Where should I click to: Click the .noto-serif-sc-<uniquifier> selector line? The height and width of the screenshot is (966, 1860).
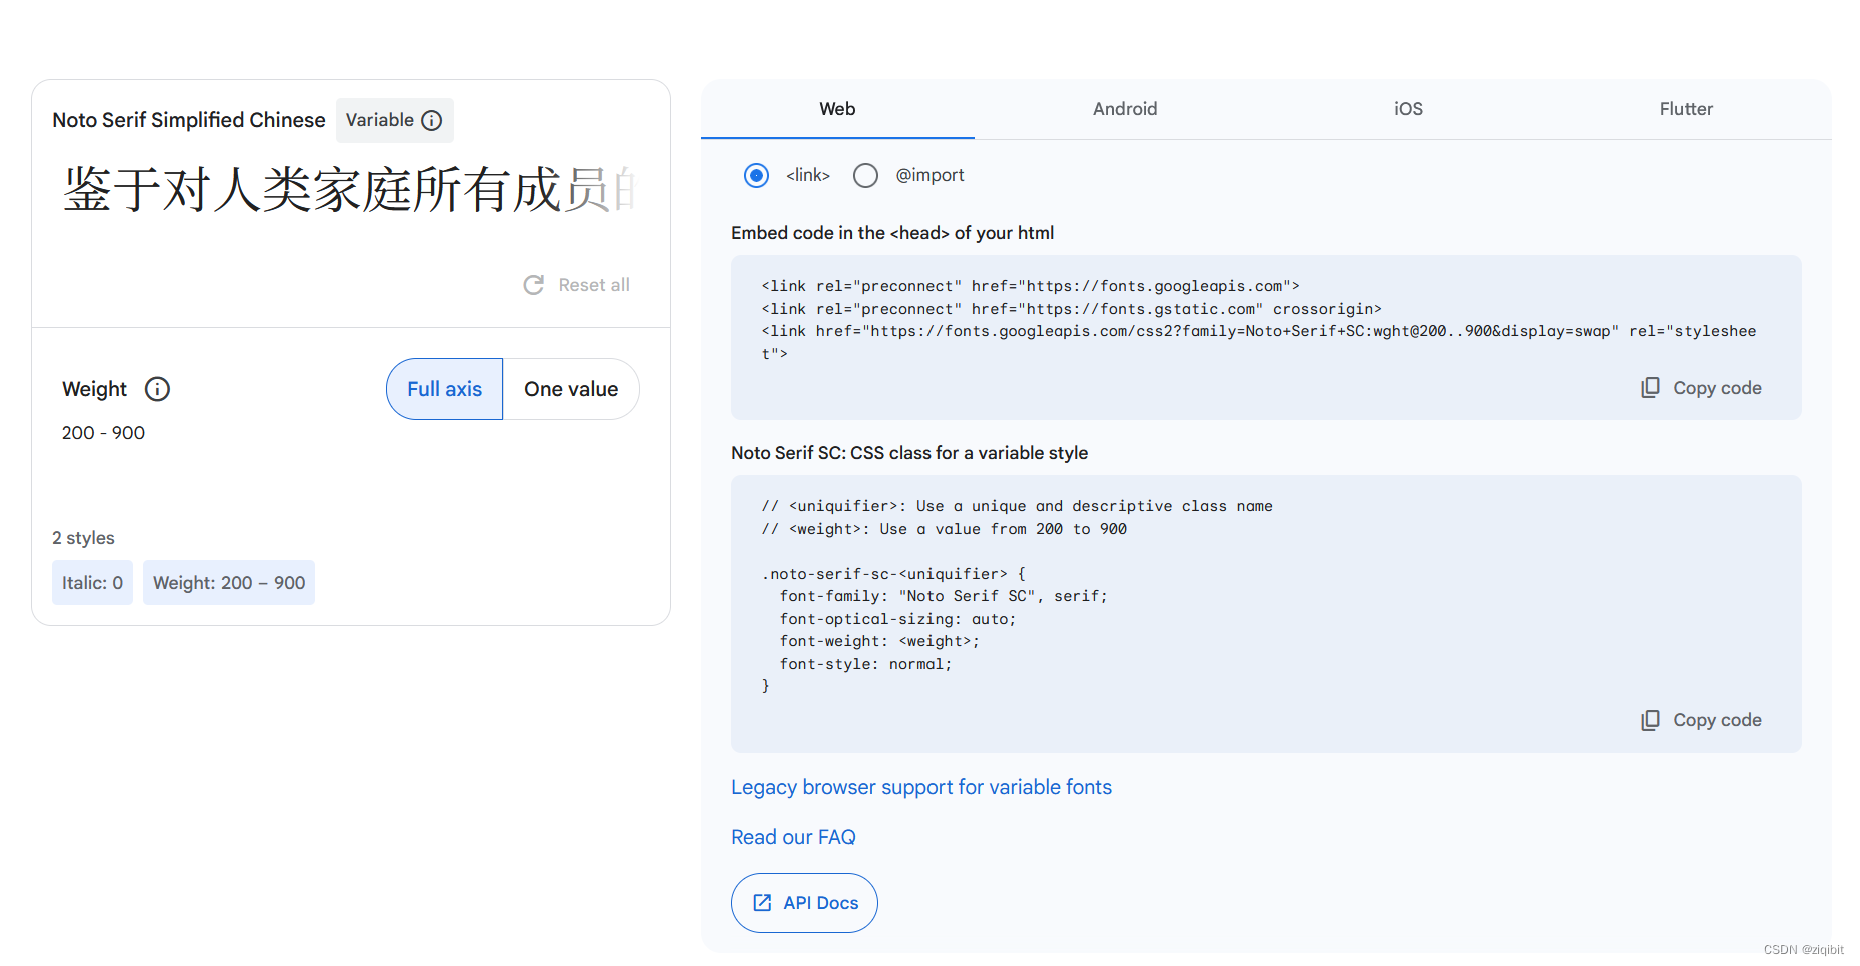pos(893,574)
